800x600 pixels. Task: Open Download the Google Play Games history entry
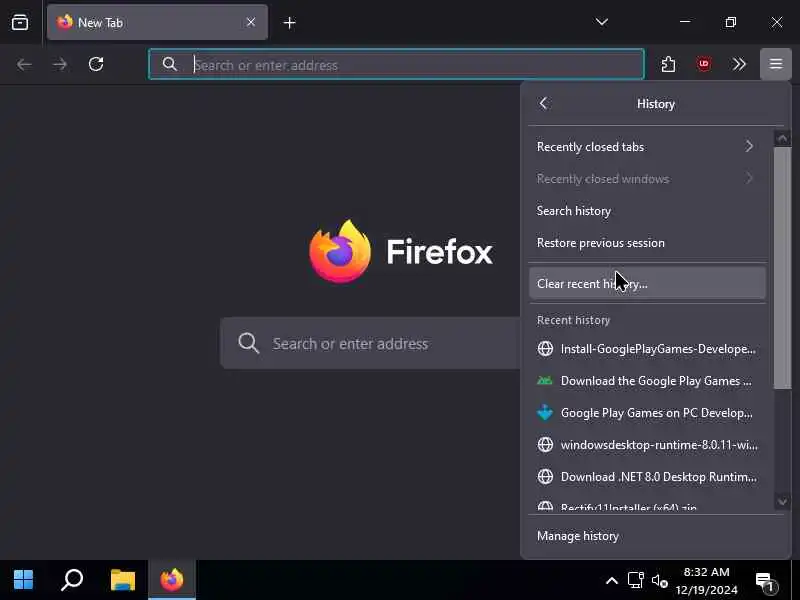(x=647, y=381)
